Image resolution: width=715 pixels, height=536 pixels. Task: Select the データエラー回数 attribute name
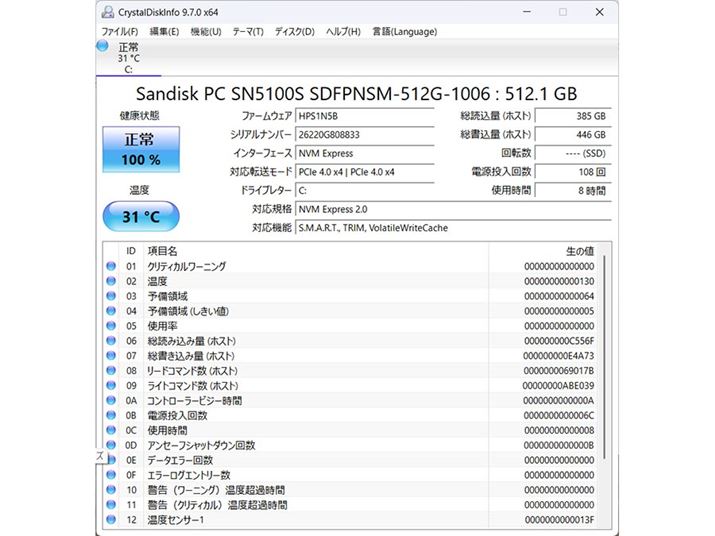coord(180,460)
